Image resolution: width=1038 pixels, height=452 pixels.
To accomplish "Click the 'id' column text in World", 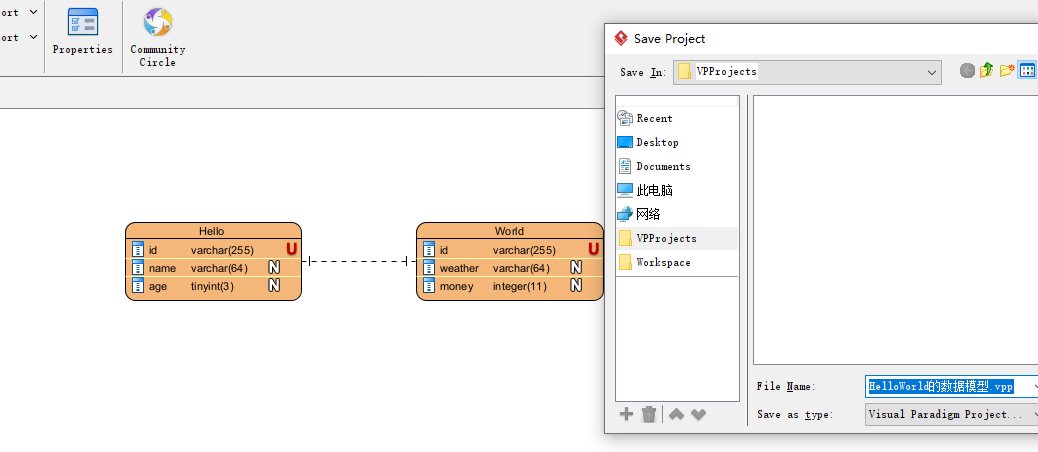I will point(444,250).
